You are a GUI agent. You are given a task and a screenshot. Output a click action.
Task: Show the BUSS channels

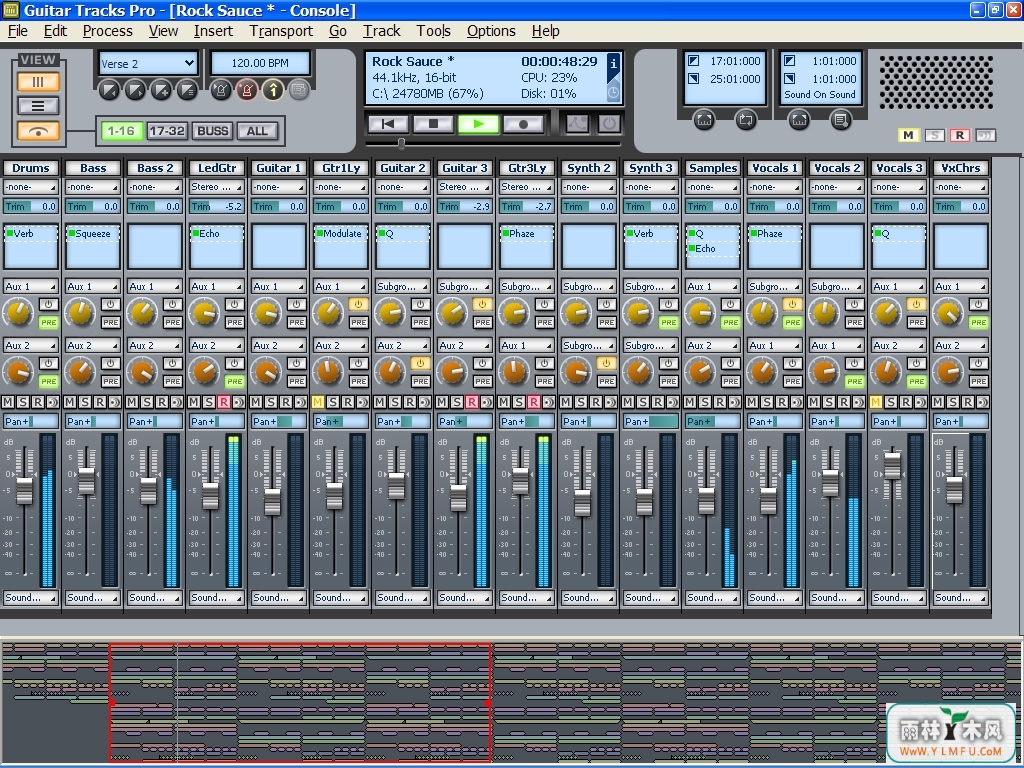point(212,131)
